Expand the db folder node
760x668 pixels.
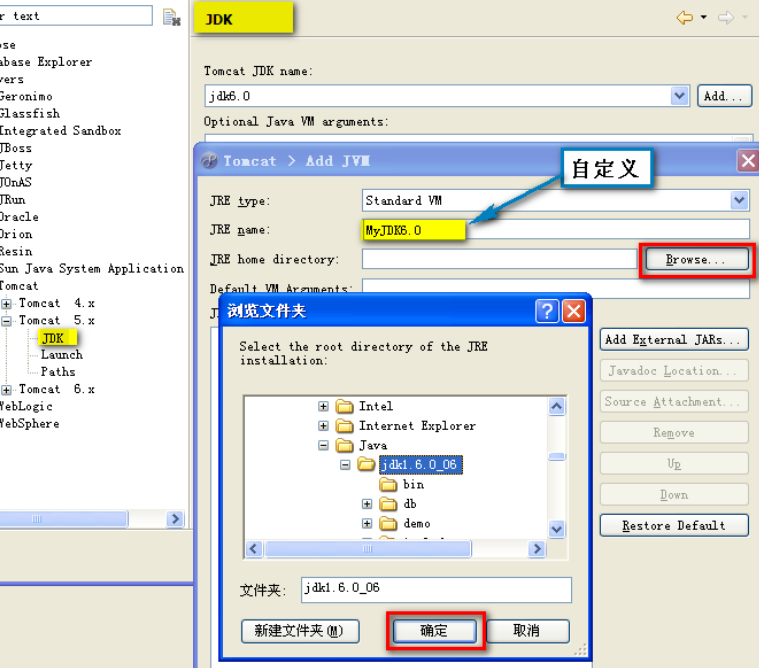pos(367,504)
